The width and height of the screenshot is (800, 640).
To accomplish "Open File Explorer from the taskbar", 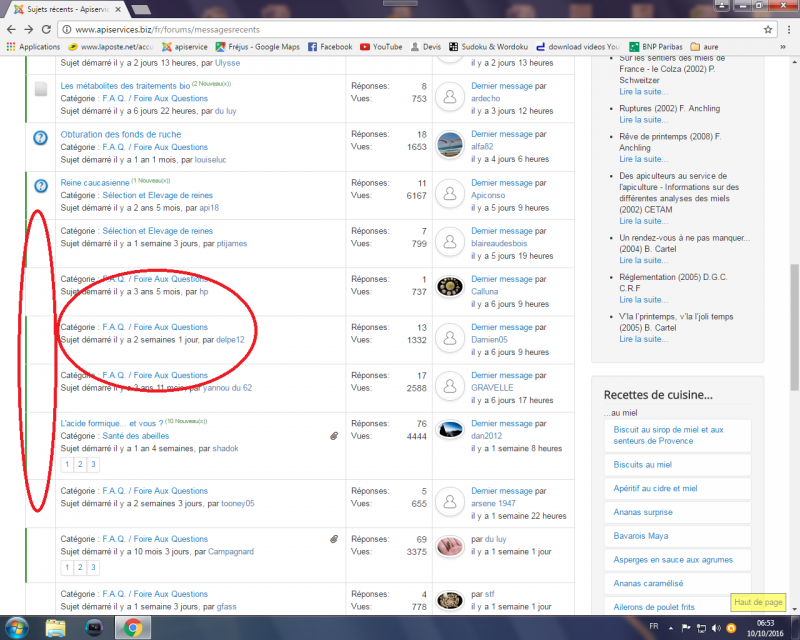I will [56, 627].
